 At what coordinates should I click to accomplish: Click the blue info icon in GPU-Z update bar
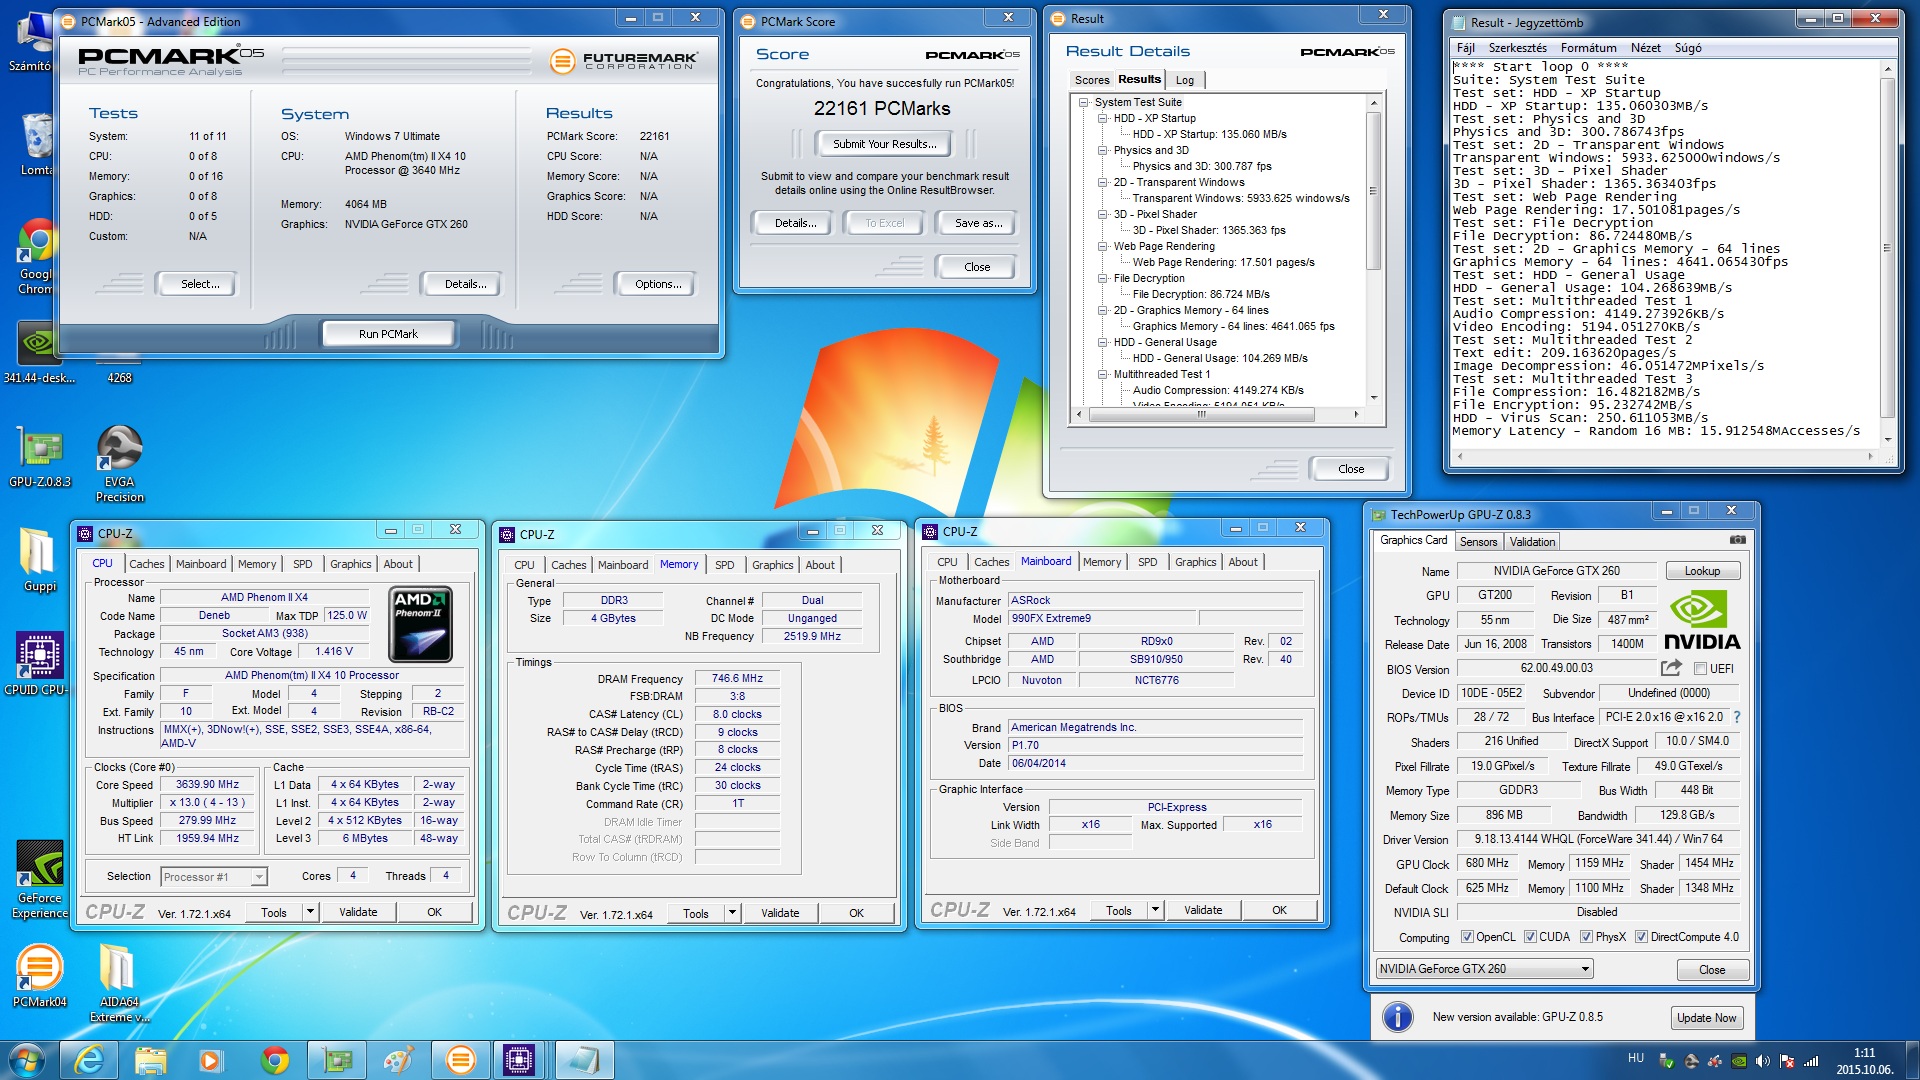click(x=1397, y=1017)
